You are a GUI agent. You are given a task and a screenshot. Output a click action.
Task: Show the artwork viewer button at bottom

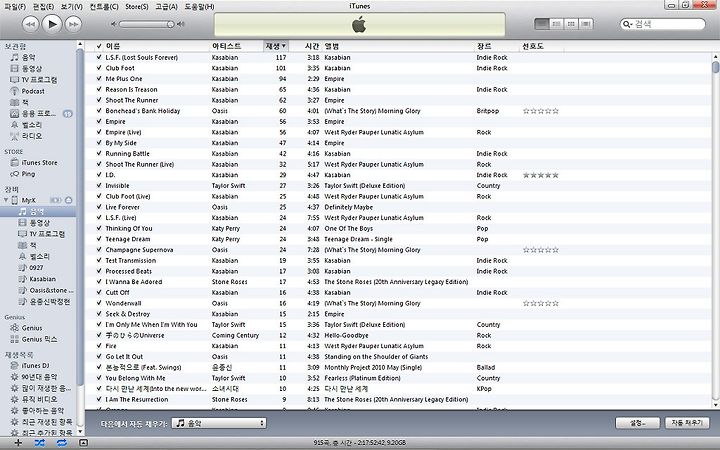click(83, 443)
